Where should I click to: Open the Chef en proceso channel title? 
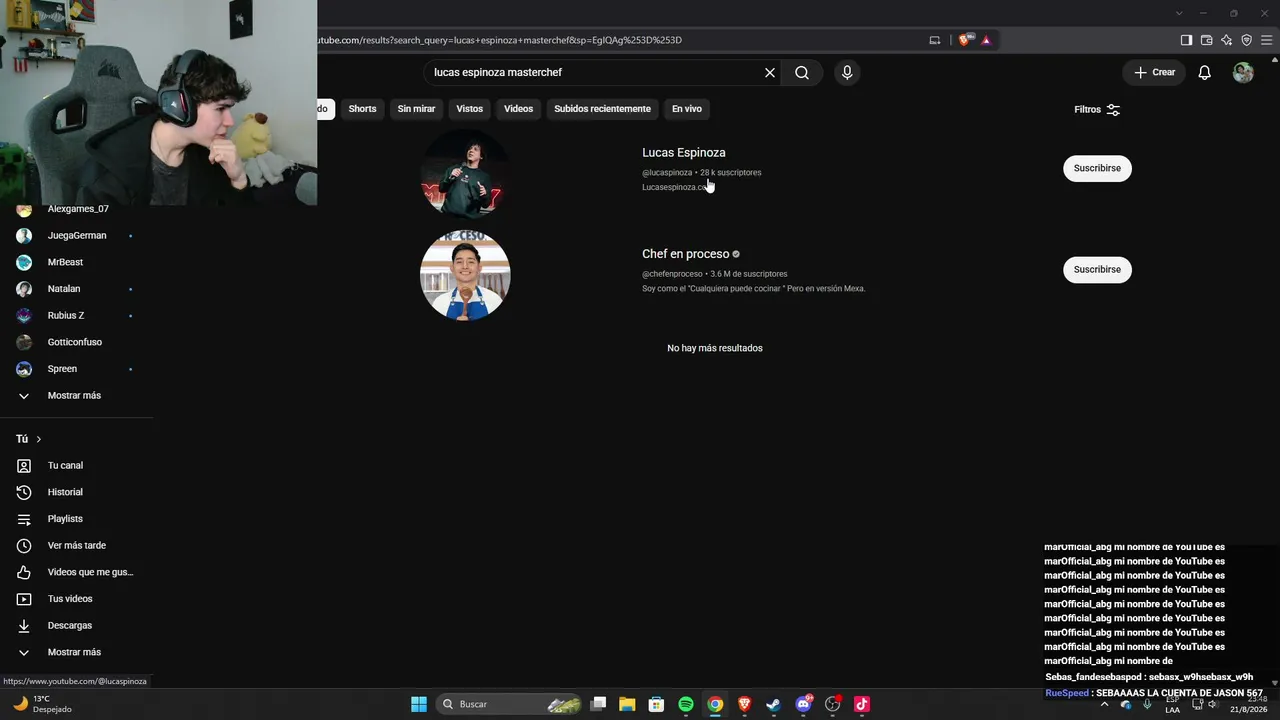(686, 254)
